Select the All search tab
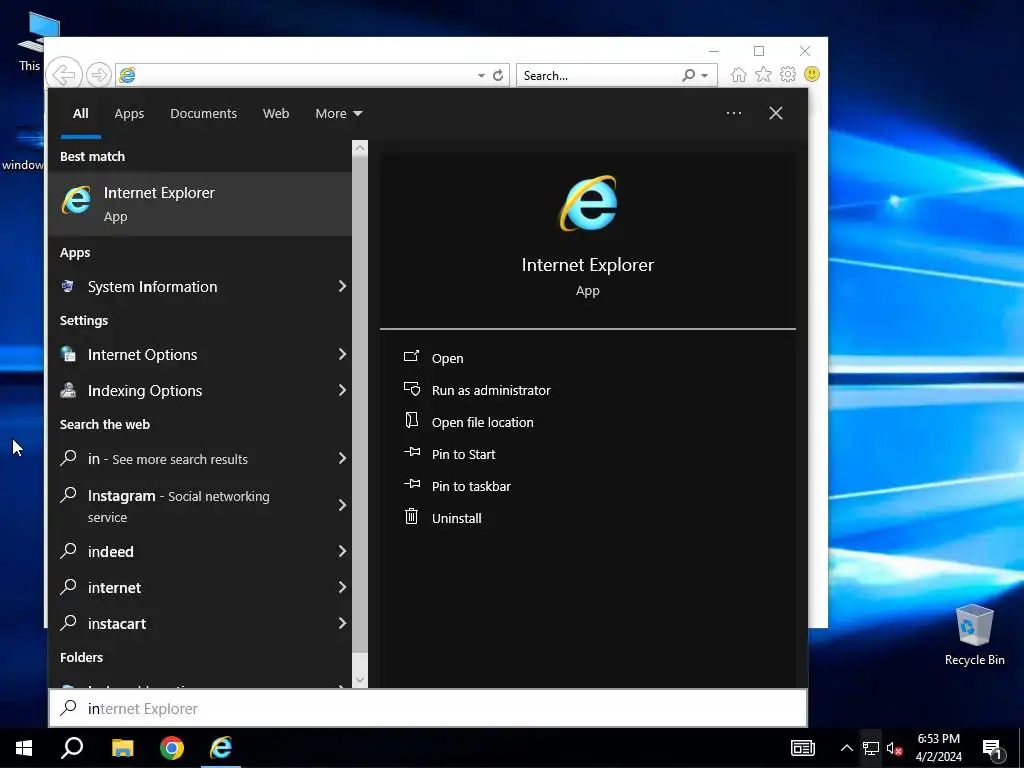The height and width of the screenshot is (768, 1024). tap(80, 114)
